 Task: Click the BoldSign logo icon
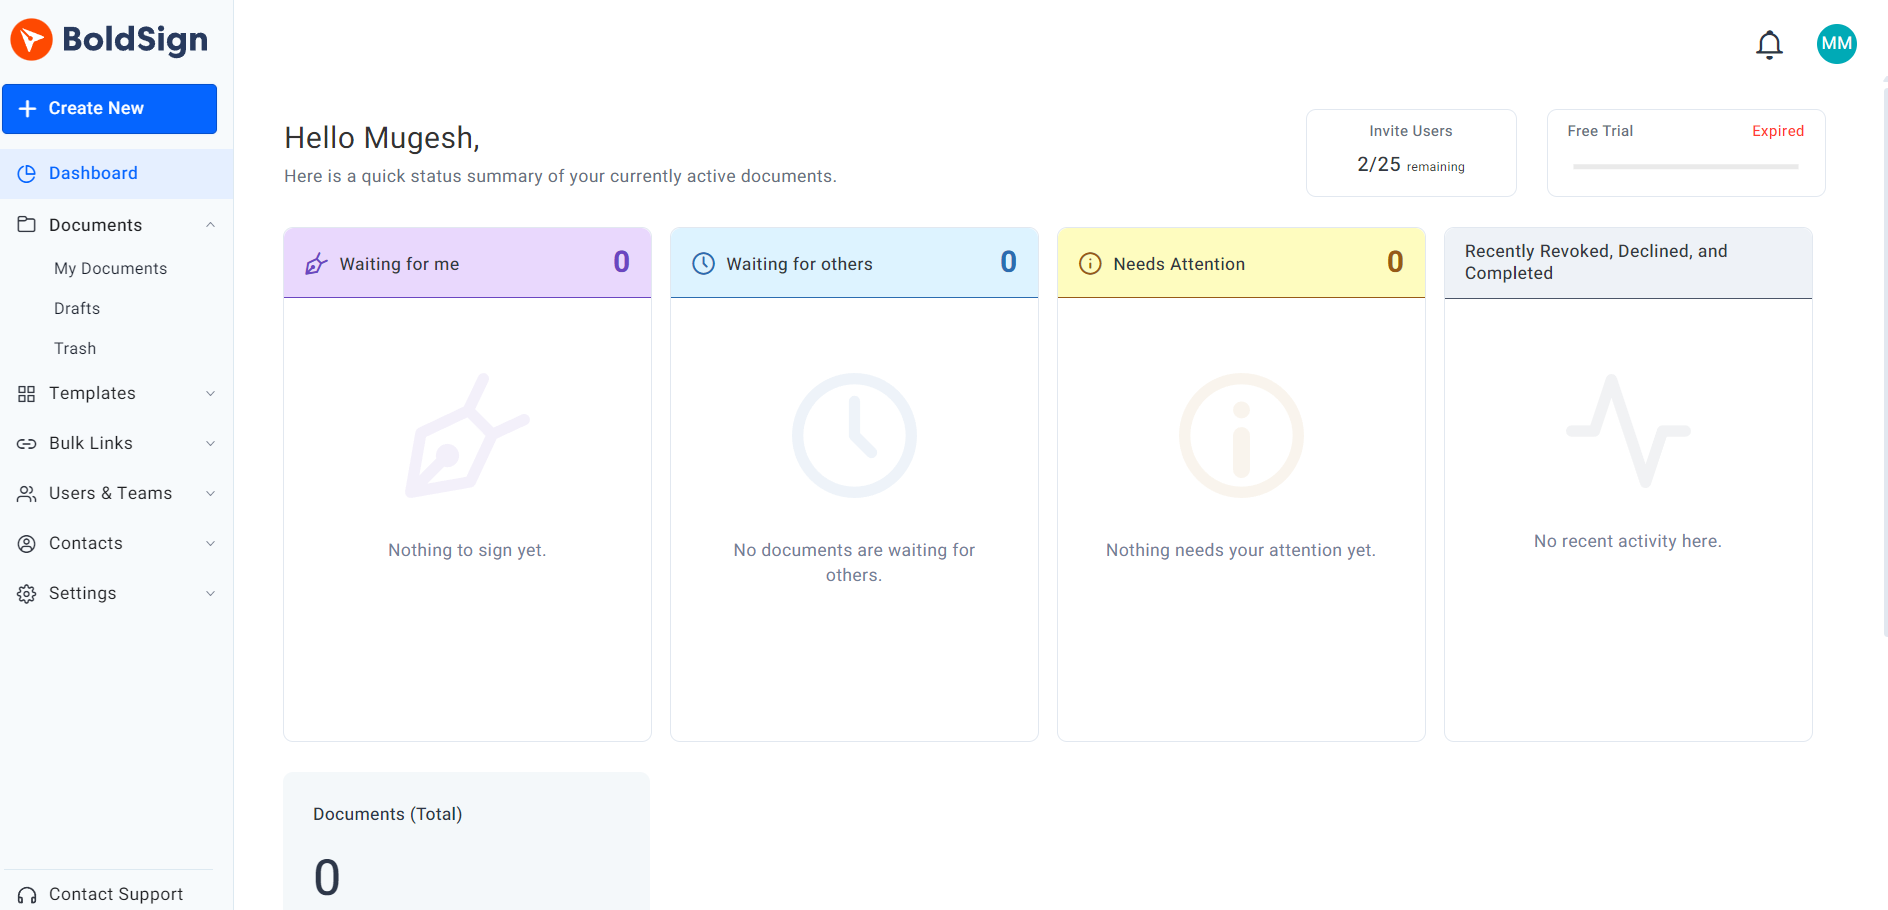31,40
